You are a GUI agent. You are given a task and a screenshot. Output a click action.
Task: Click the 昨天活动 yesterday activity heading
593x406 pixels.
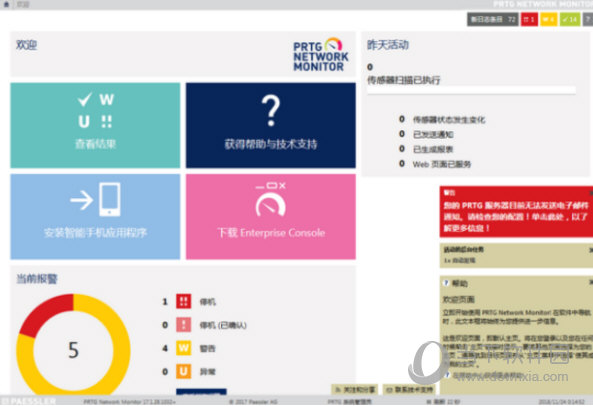[x=388, y=45]
